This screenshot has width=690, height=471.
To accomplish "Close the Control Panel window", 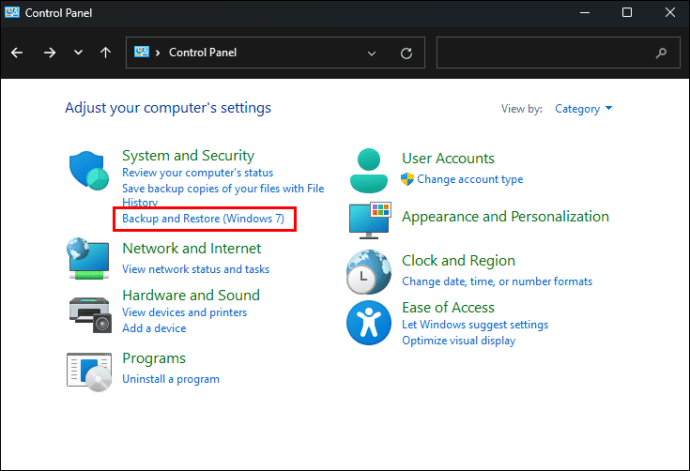I will click(x=670, y=12).
